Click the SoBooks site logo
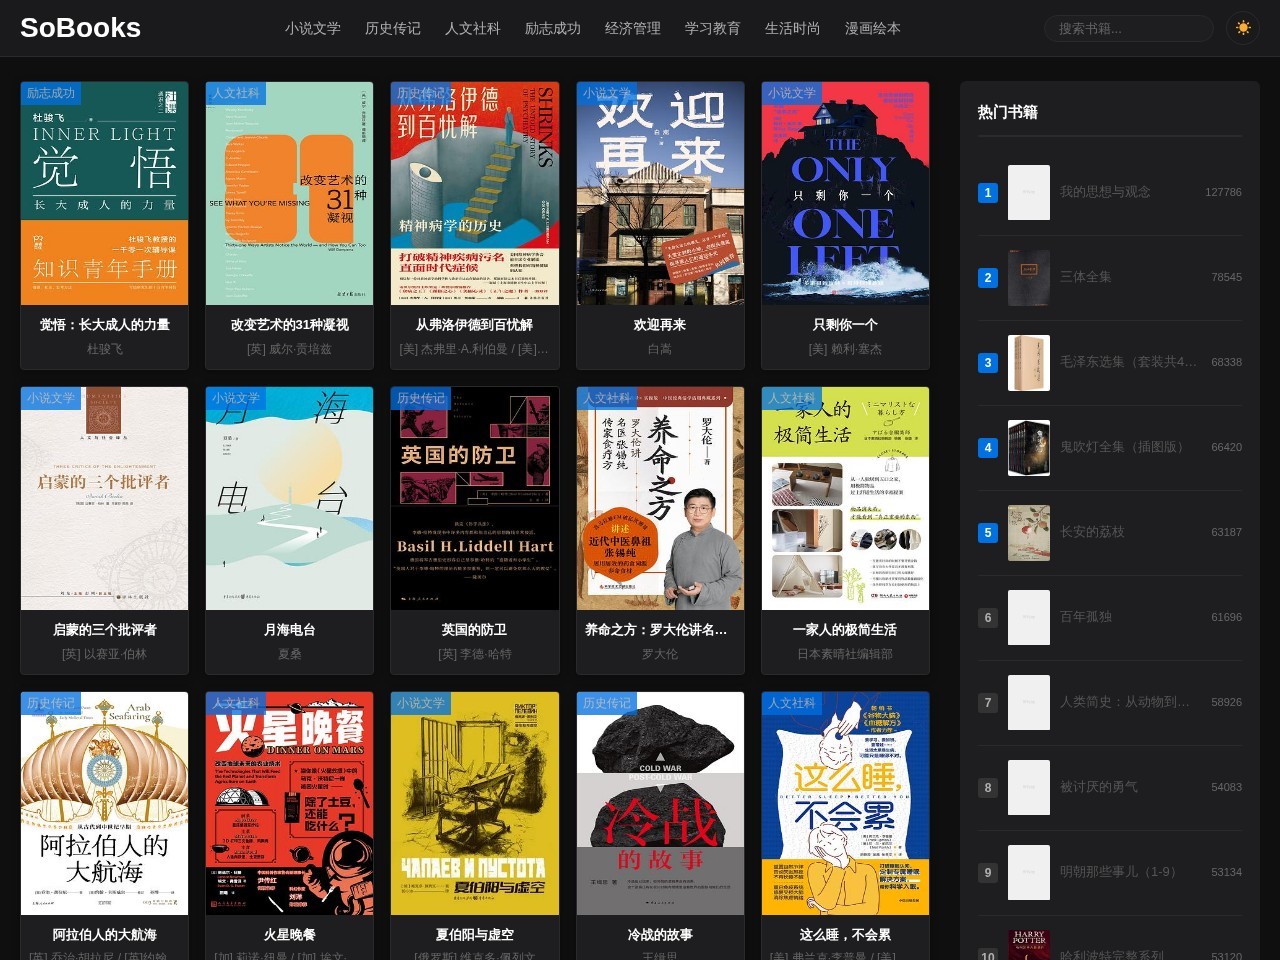 pyautogui.click(x=80, y=28)
